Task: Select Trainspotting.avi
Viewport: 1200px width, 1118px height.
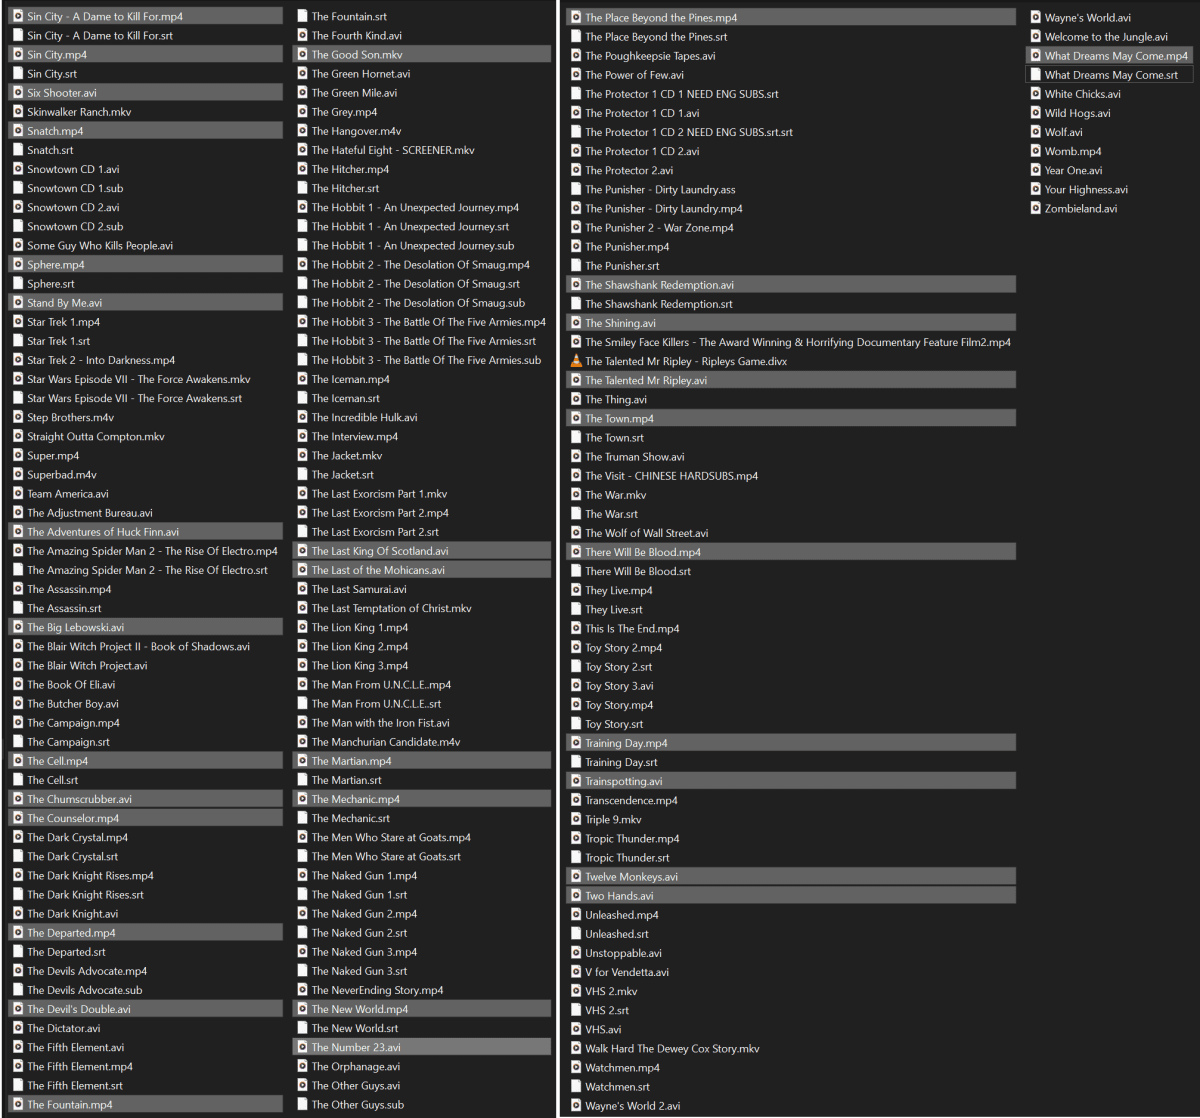Action: click(x=791, y=781)
